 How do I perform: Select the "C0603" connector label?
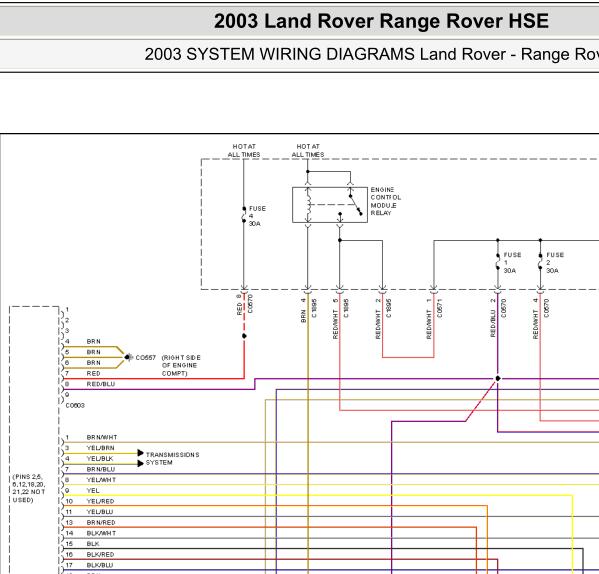pyautogui.click(x=75, y=405)
